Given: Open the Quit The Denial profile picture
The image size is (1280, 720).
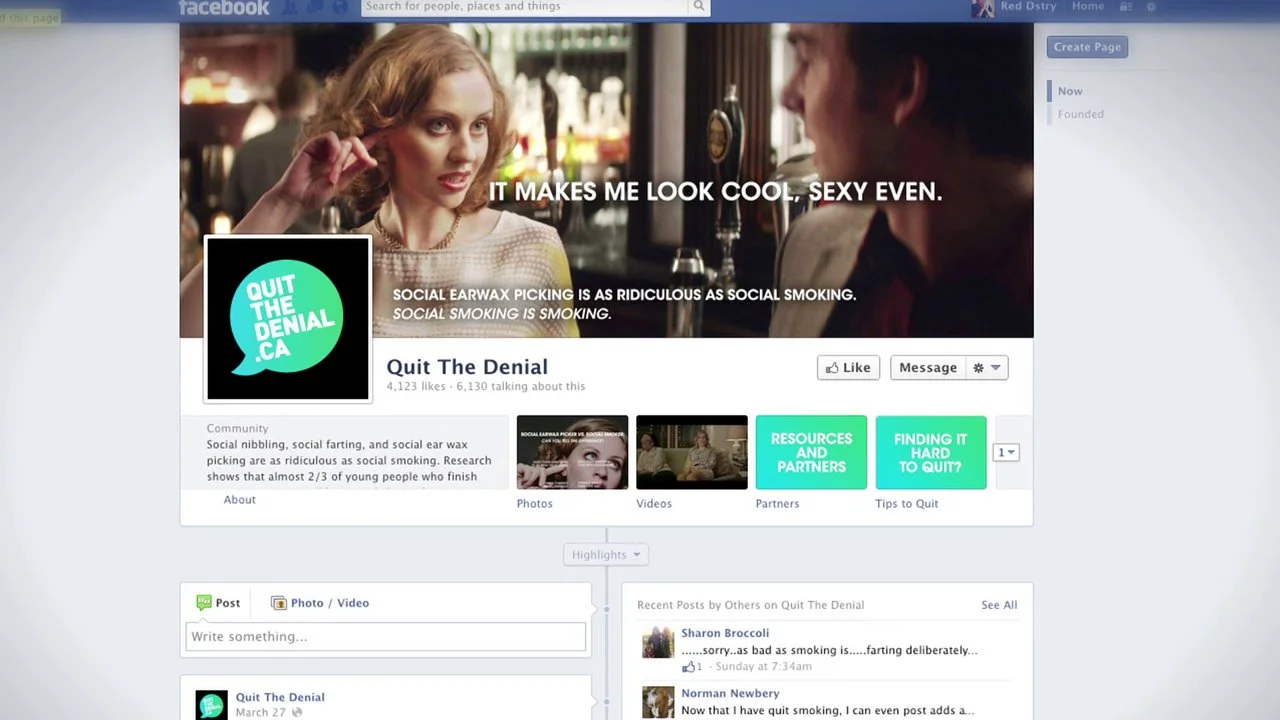Looking at the screenshot, I should pyautogui.click(x=288, y=319).
